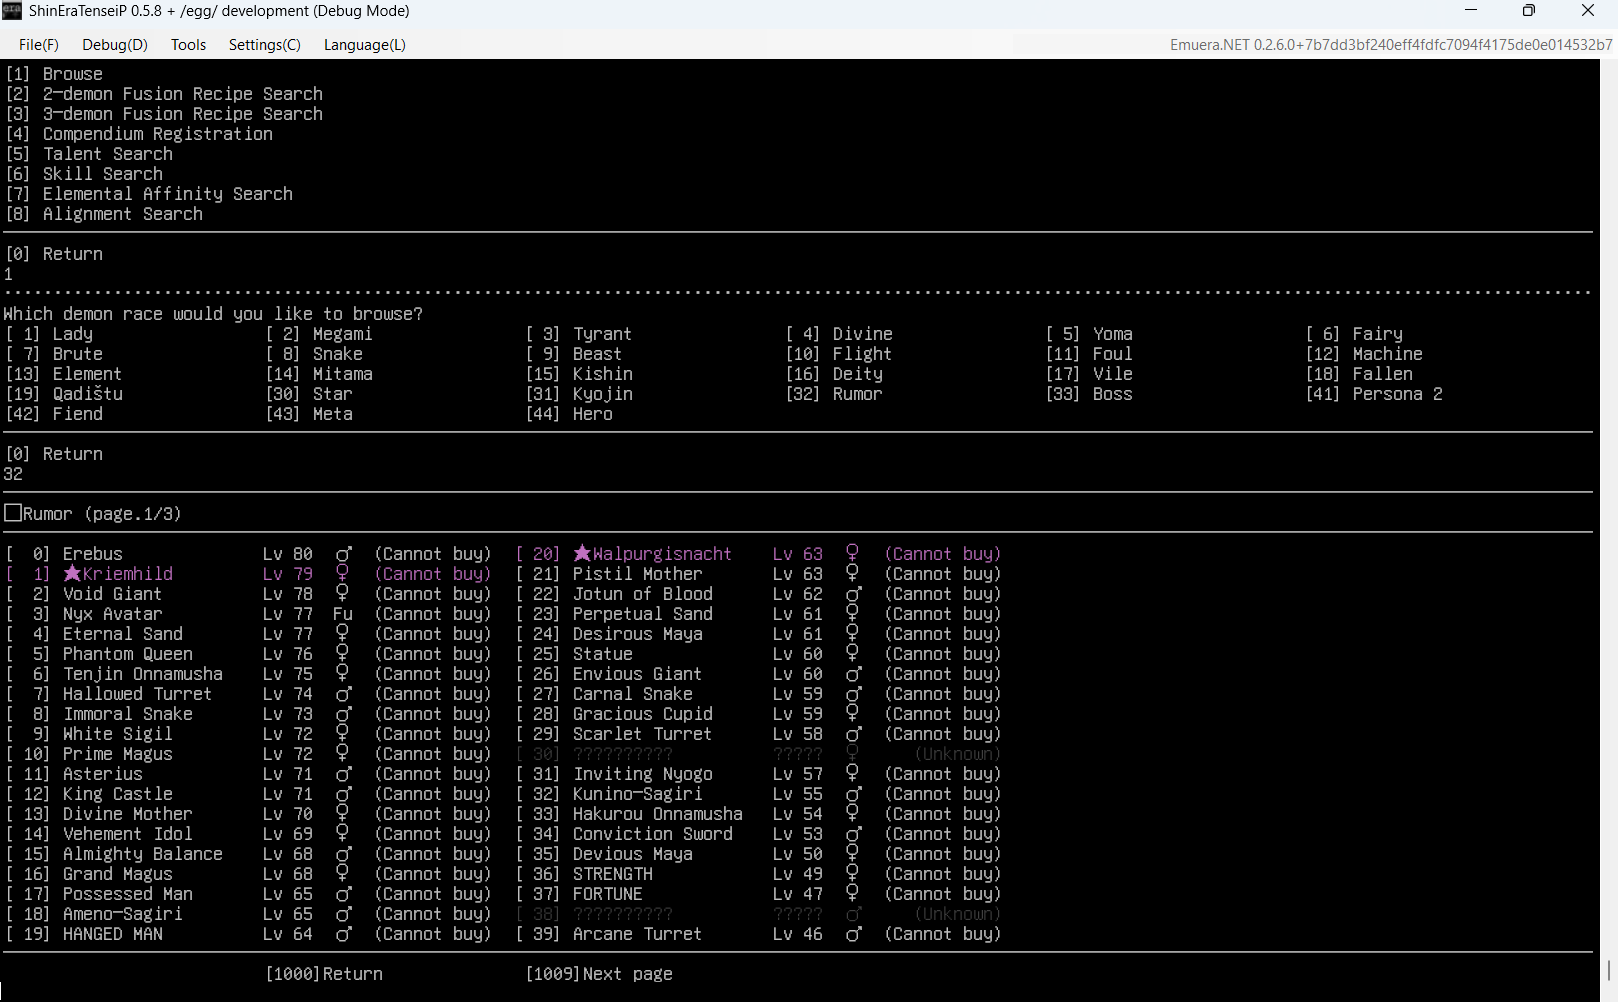Browse the Yoma demon race
Image resolution: width=1618 pixels, height=1002 pixels.
click(x=1089, y=334)
